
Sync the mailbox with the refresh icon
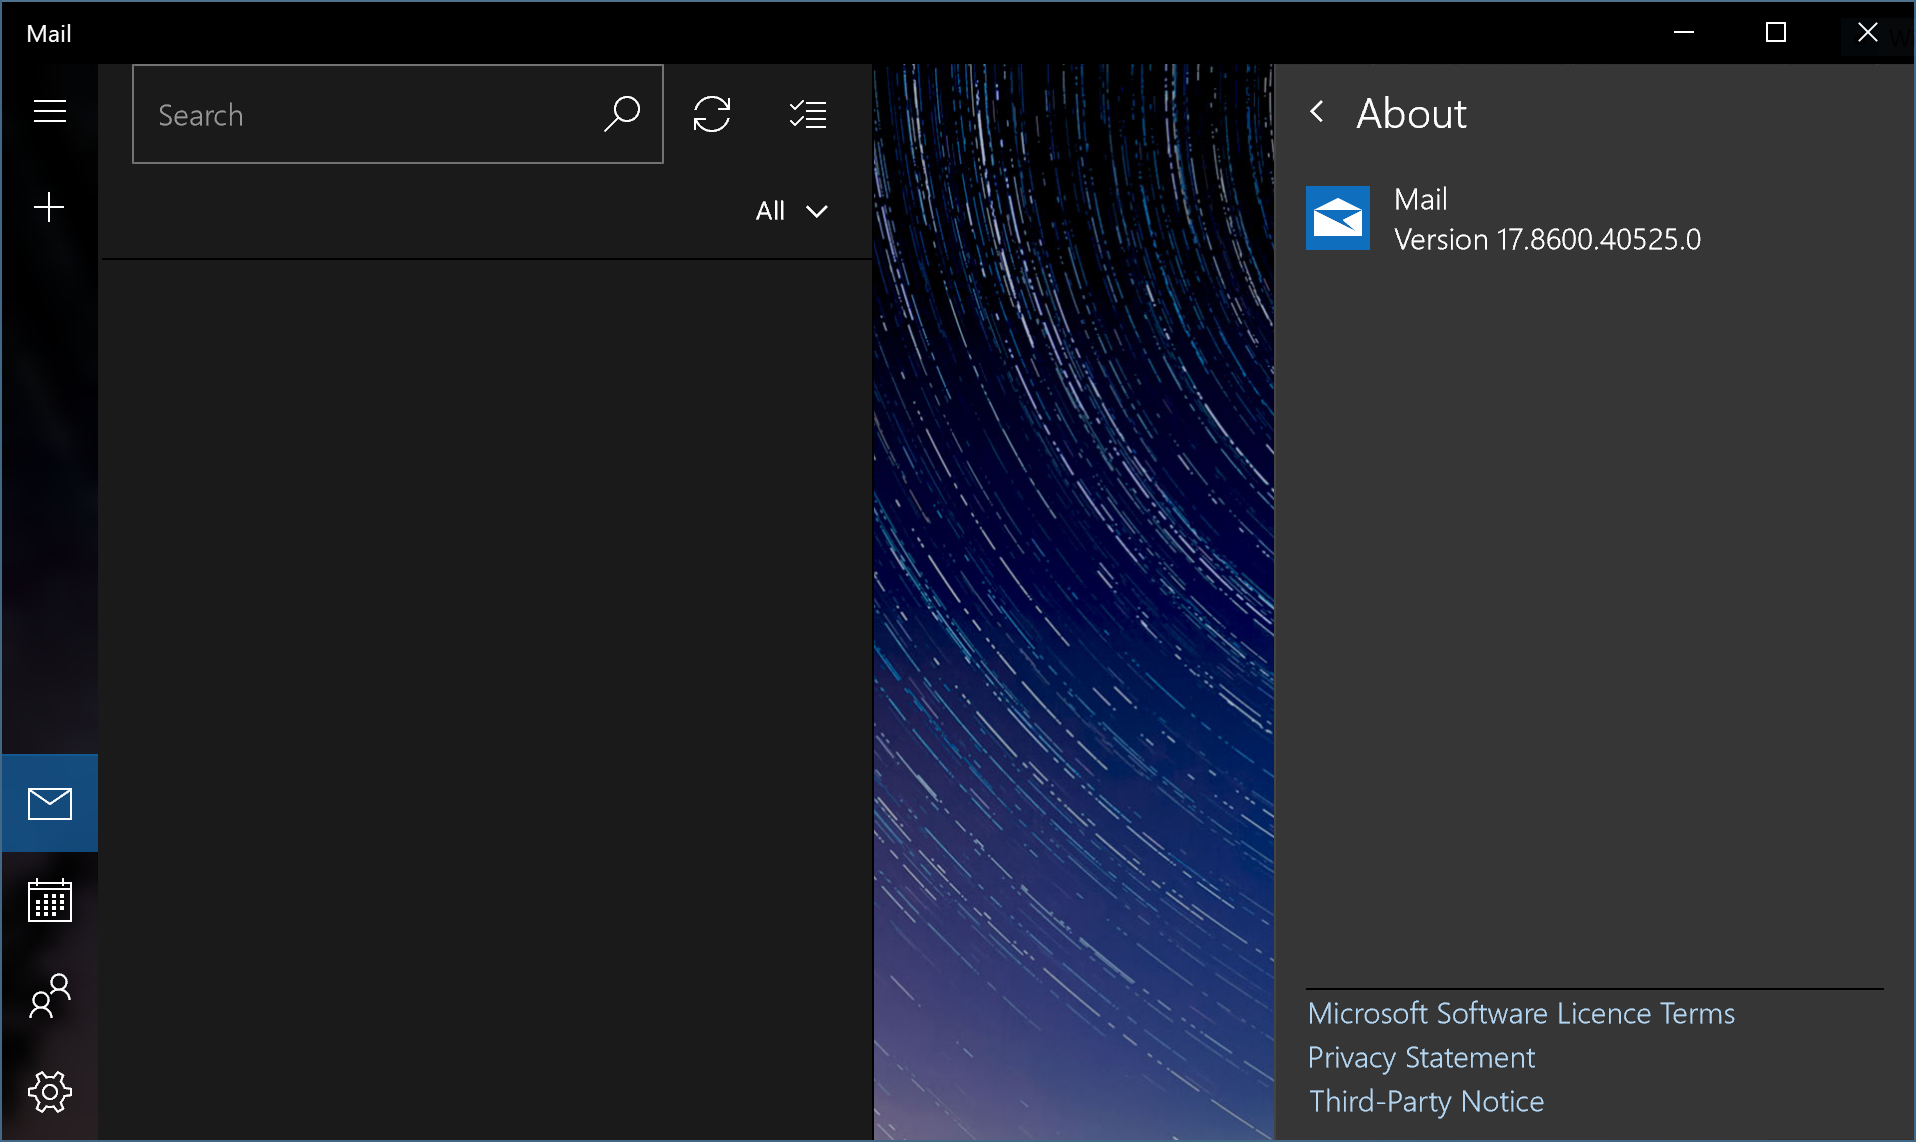tap(712, 114)
